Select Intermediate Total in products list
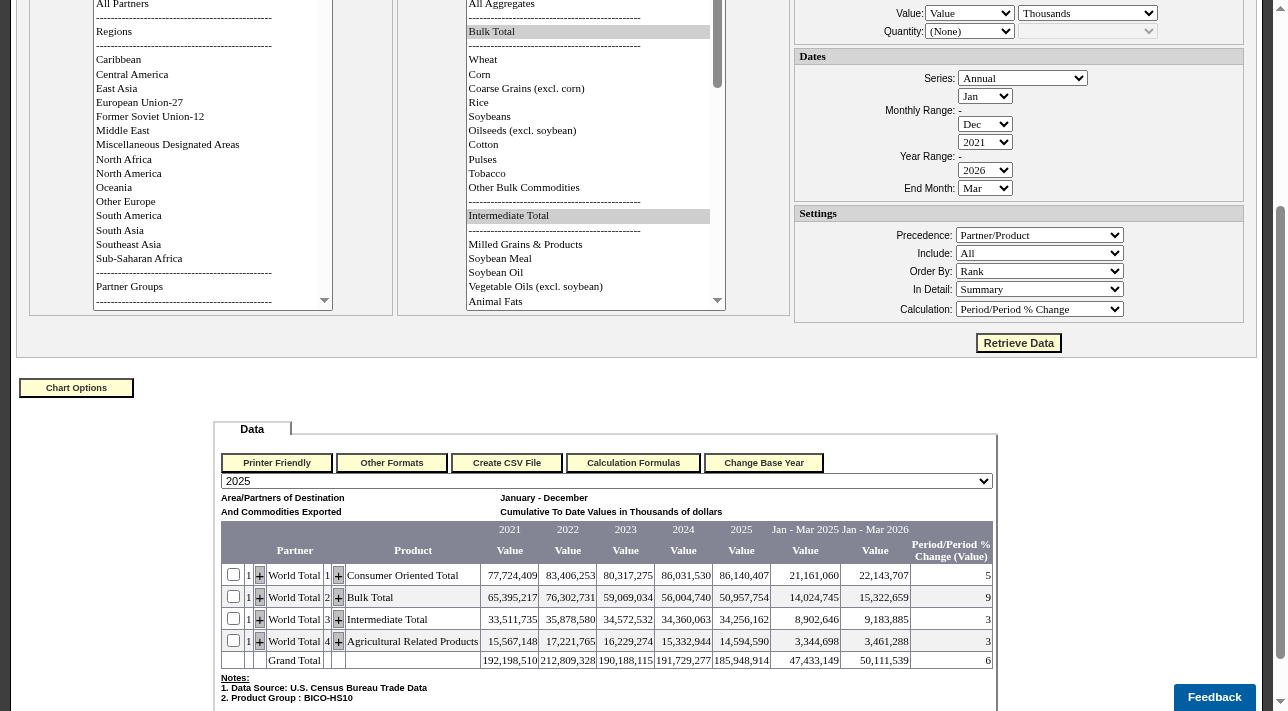Viewport: 1288px width, 711px height. click(x=589, y=216)
